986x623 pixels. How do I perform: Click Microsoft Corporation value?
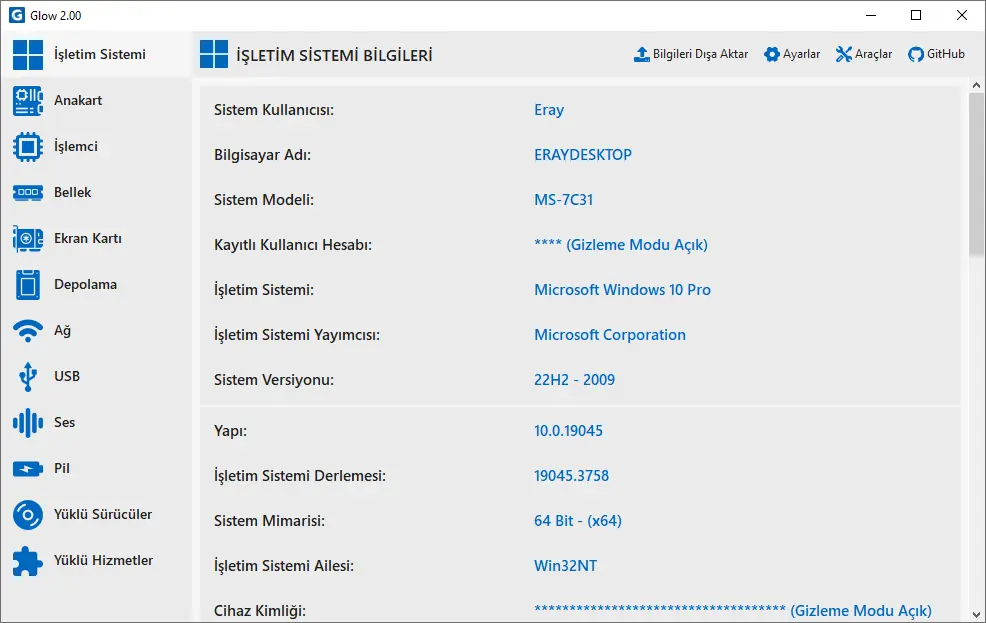(x=610, y=335)
